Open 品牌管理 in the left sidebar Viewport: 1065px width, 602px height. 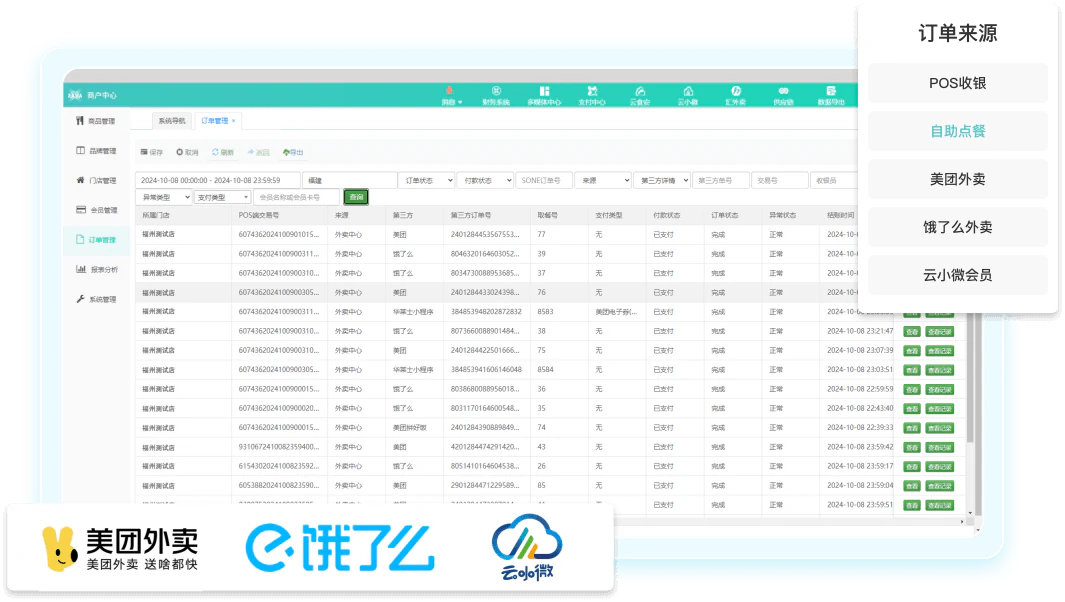tap(96, 151)
